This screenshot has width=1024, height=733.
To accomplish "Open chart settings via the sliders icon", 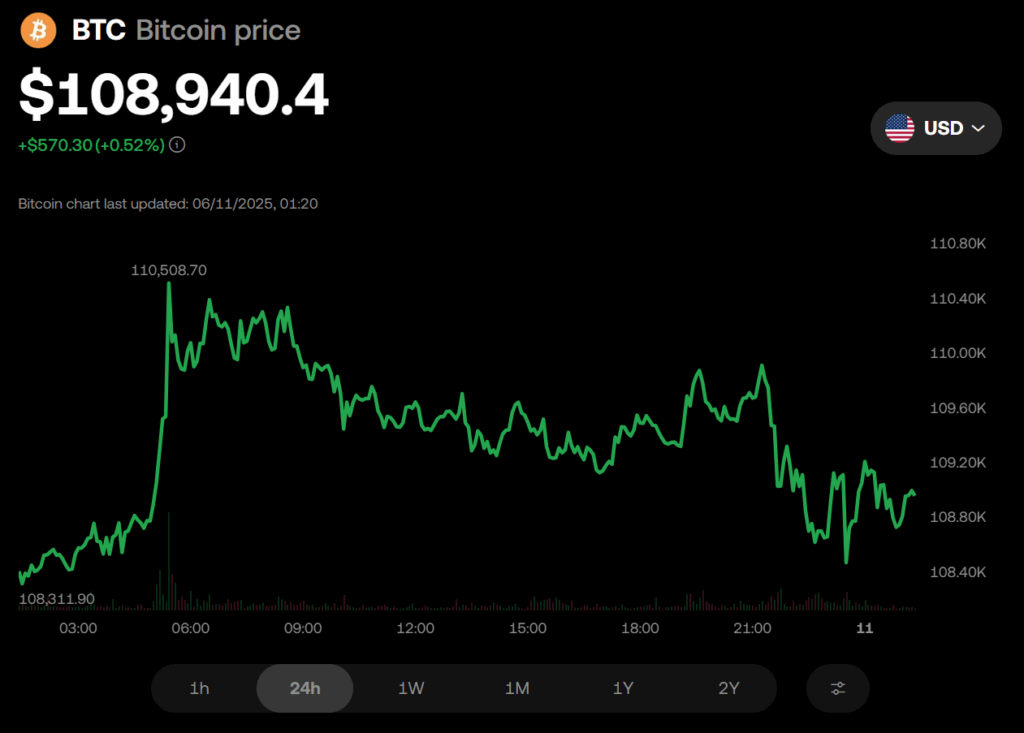I will 838,688.
